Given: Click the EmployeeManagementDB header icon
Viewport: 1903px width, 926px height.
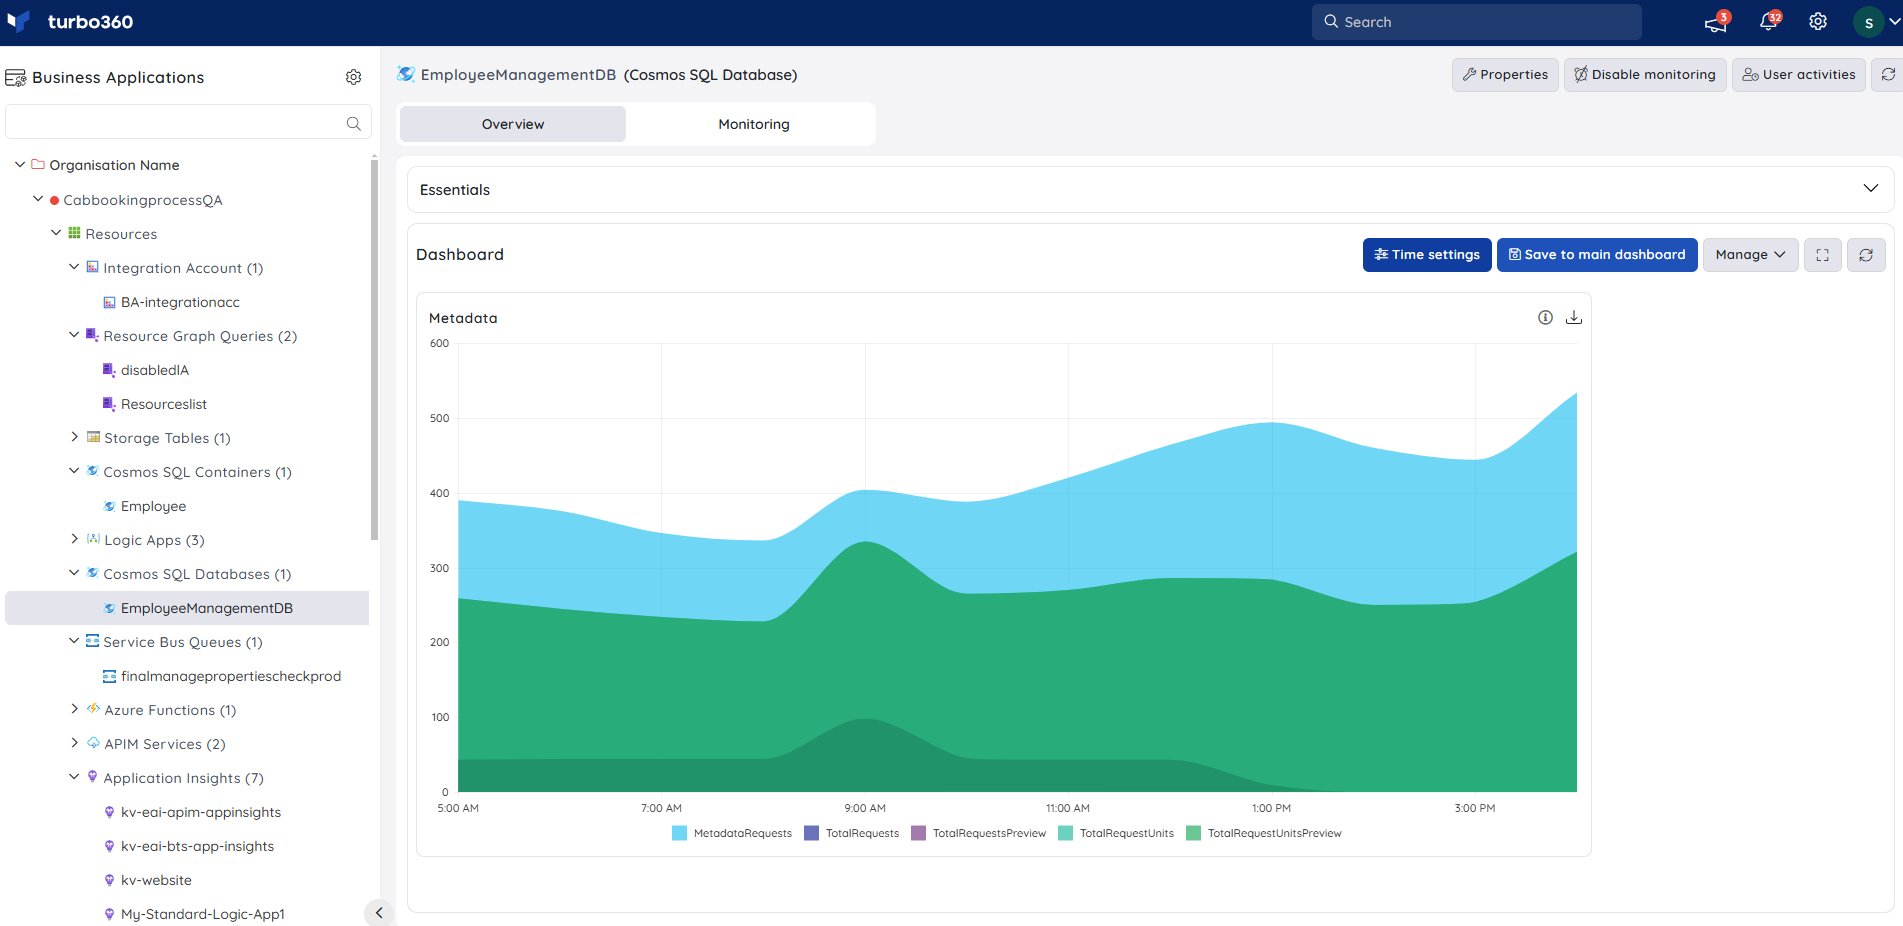Looking at the screenshot, I should (x=406, y=74).
